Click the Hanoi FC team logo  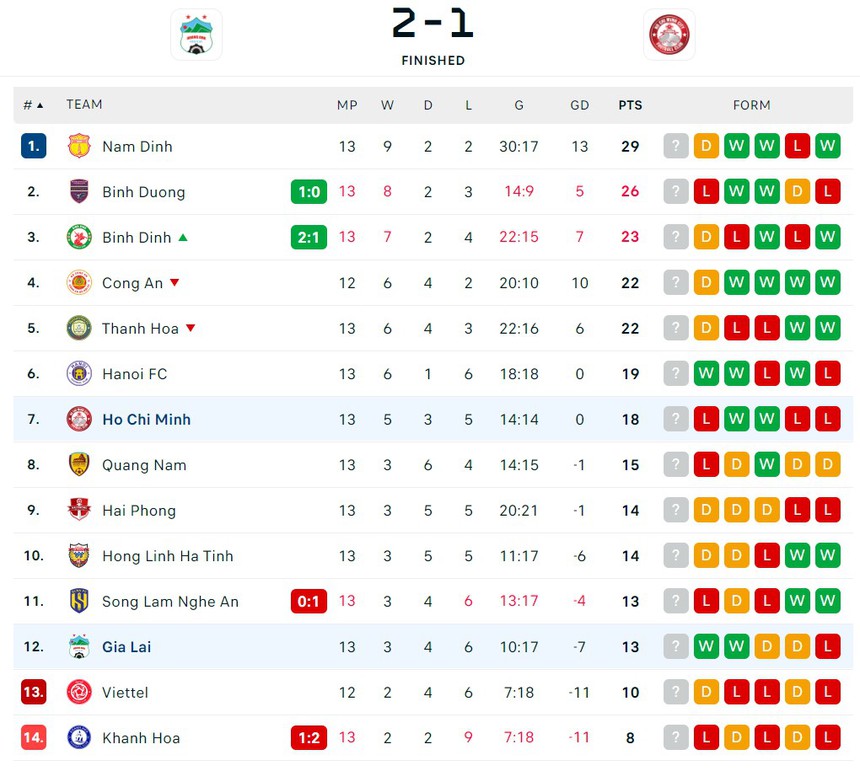pyautogui.click(x=79, y=374)
